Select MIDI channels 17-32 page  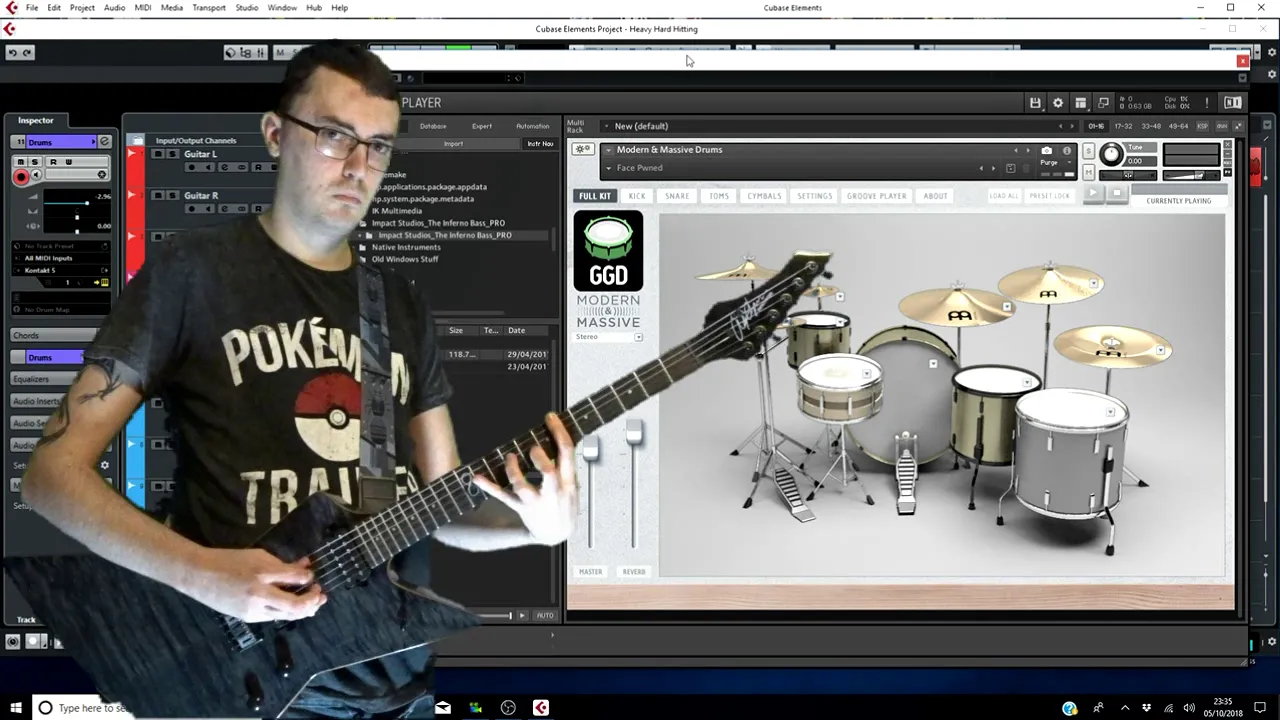(1124, 126)
